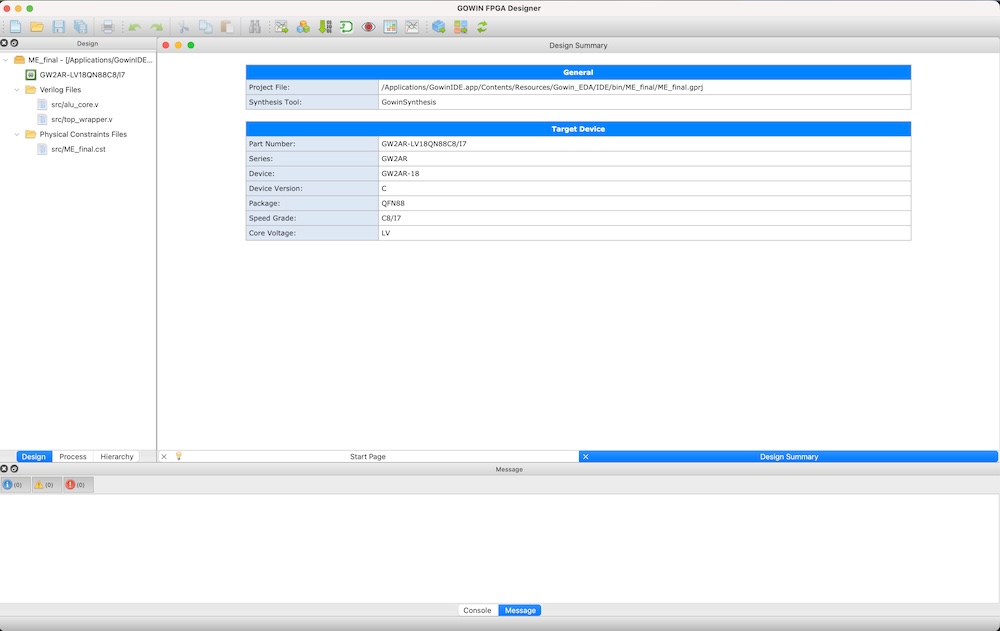This screenshot has height=631, width=1000.
Task: Open the Start Page tab
Action: (367, 457)
